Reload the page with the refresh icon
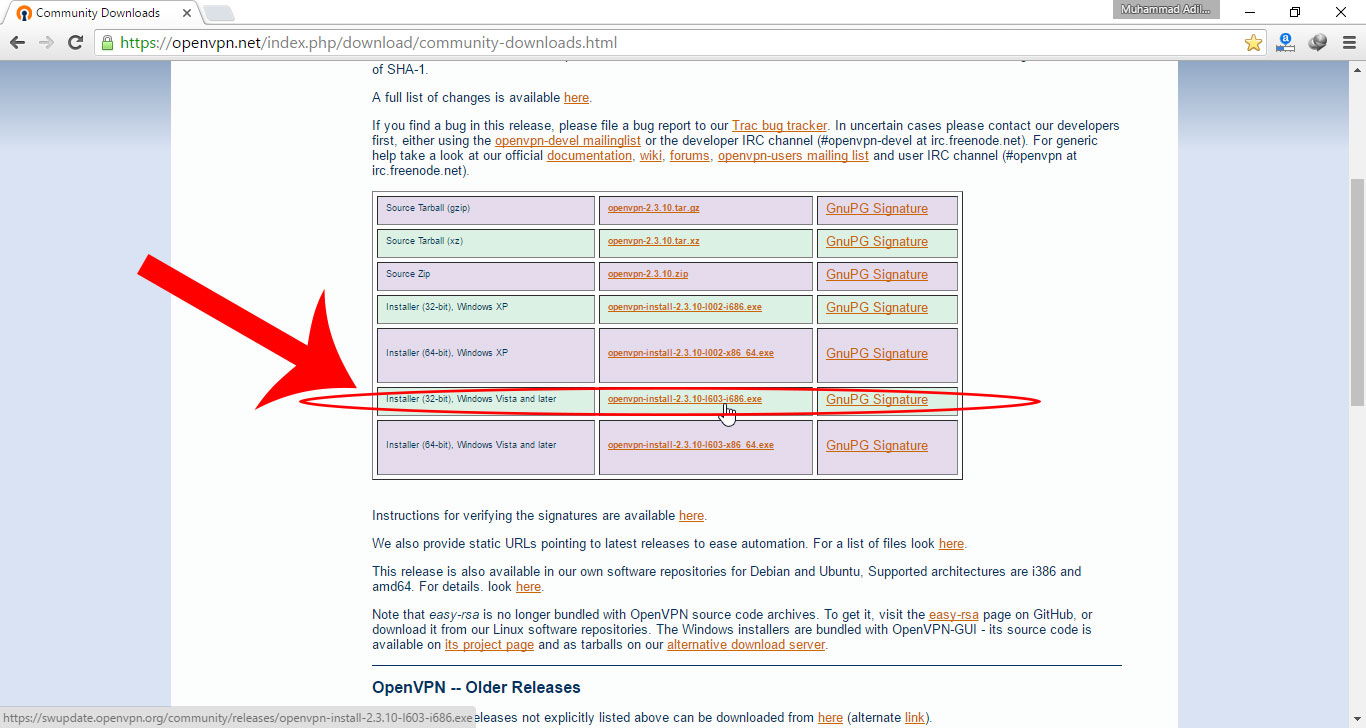 tap(75, 43)
